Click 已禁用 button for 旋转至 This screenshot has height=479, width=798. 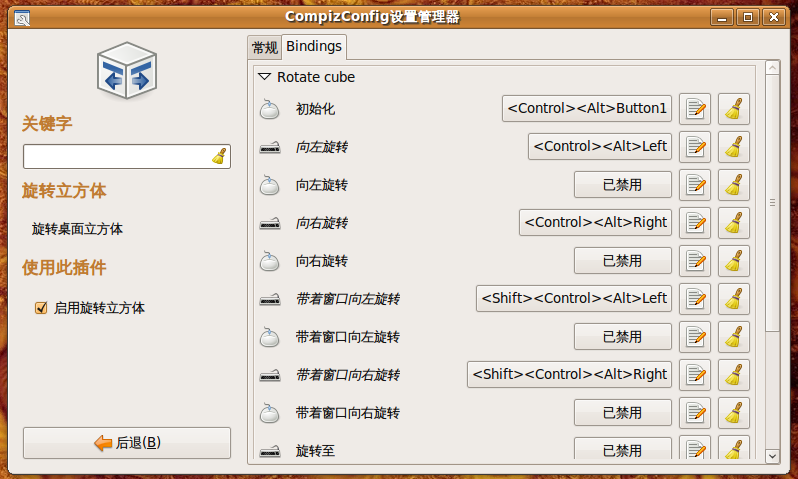[623, 449]
